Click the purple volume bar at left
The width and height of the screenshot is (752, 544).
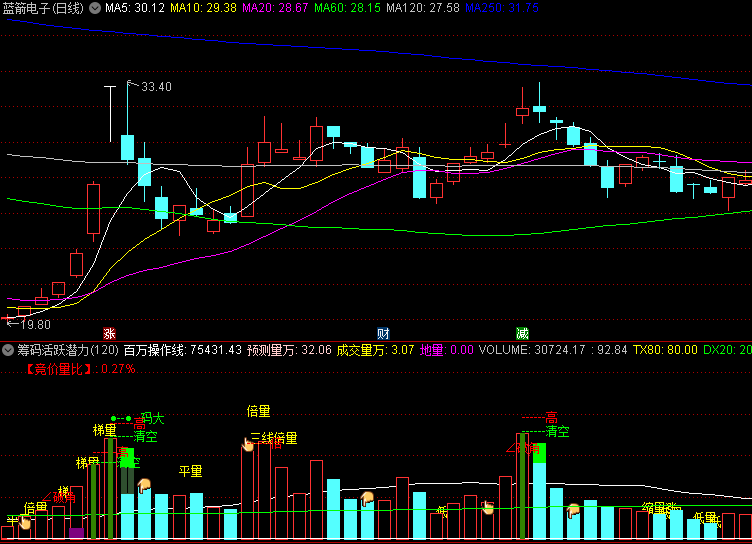tap(76, 533)
